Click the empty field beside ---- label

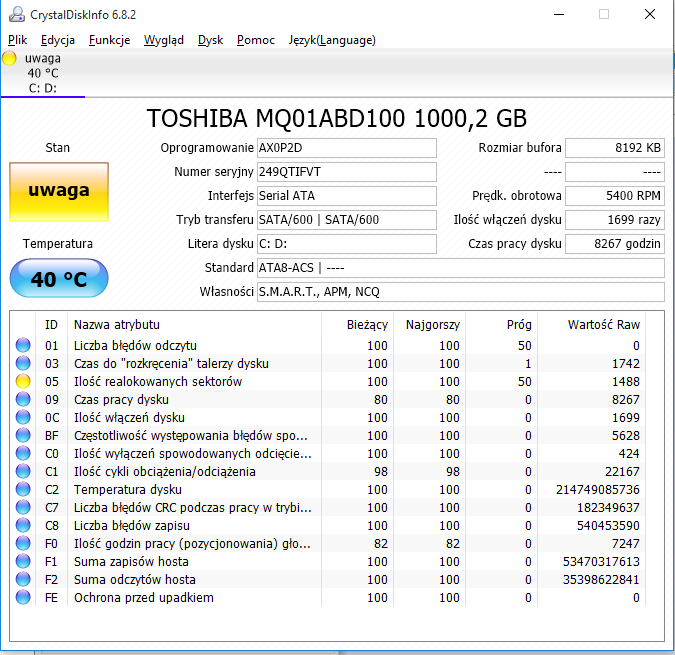click(615, 172)
